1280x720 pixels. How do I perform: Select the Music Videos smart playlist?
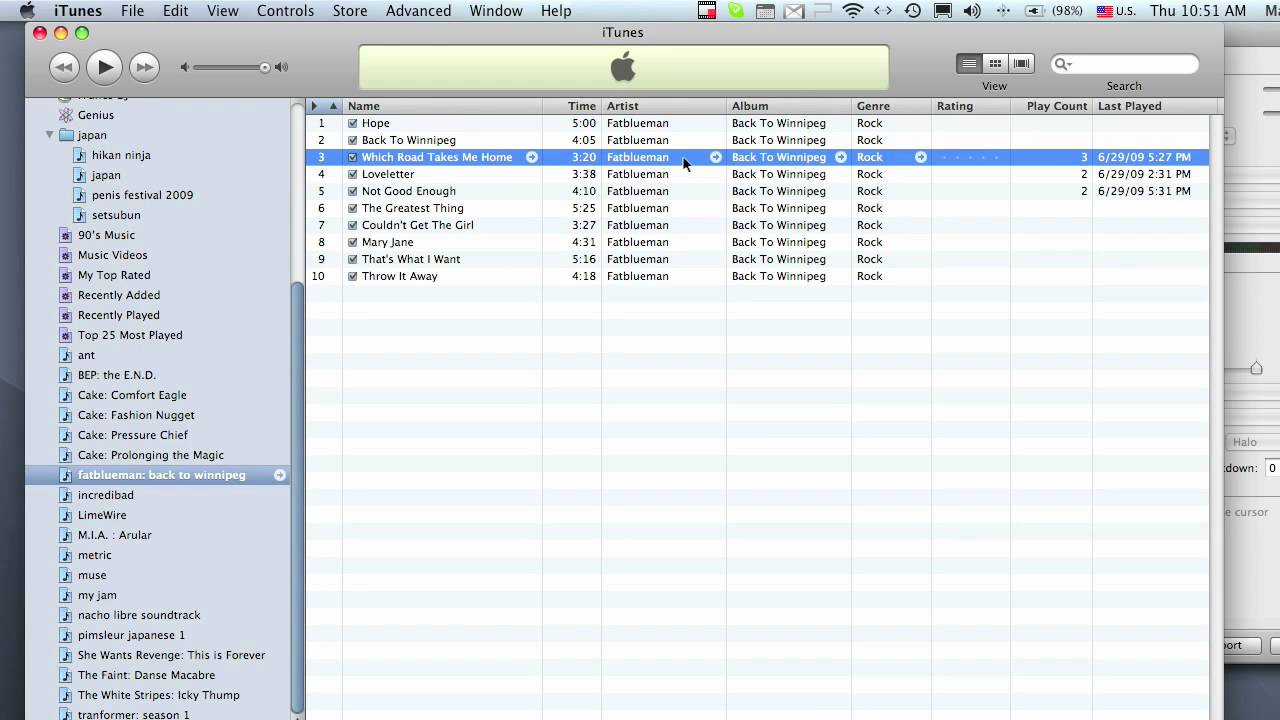112,255
